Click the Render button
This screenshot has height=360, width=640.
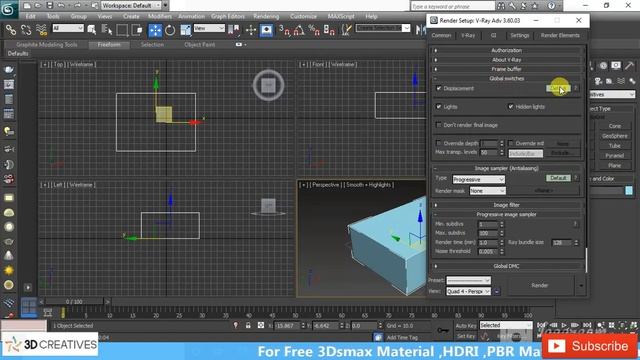click(x=540, y=285)
